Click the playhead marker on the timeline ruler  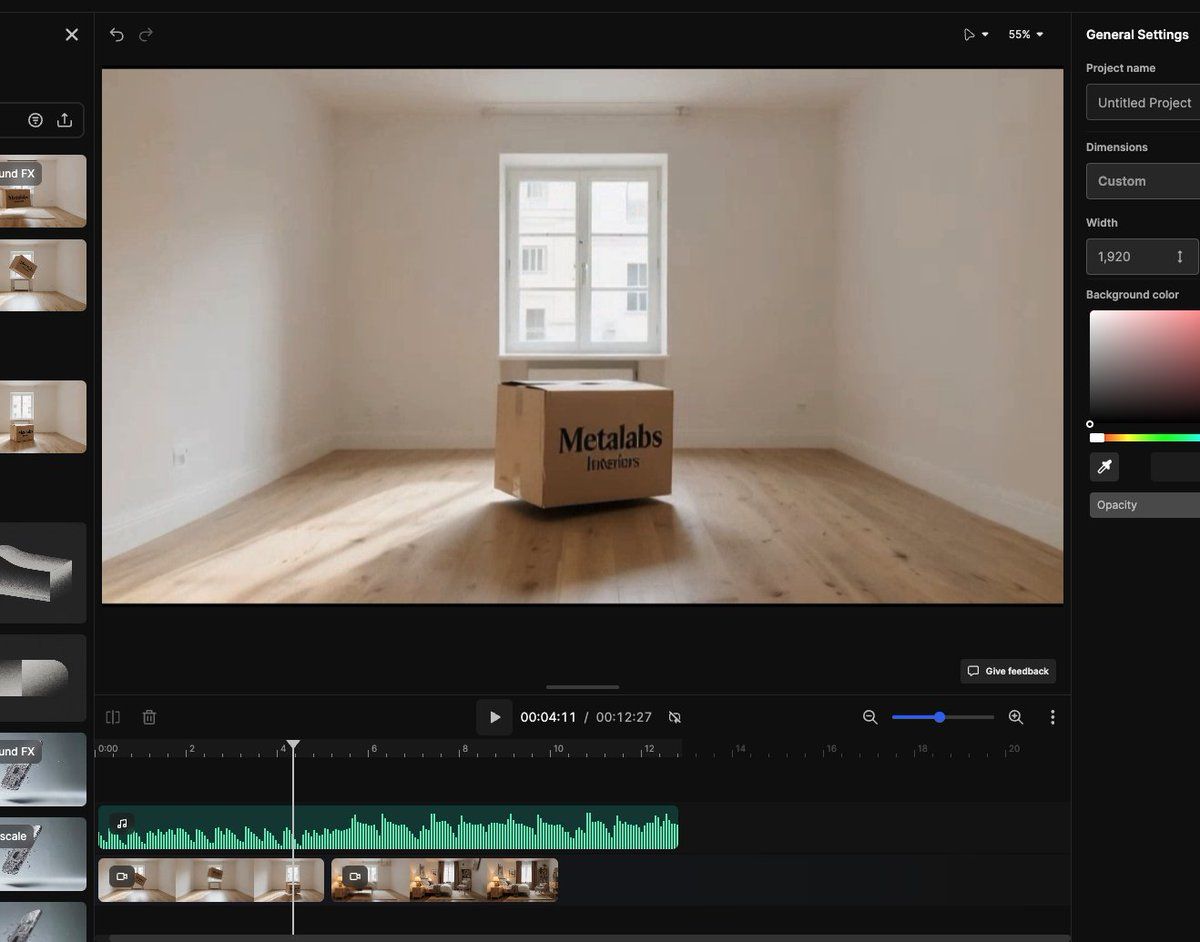[293, 746]
